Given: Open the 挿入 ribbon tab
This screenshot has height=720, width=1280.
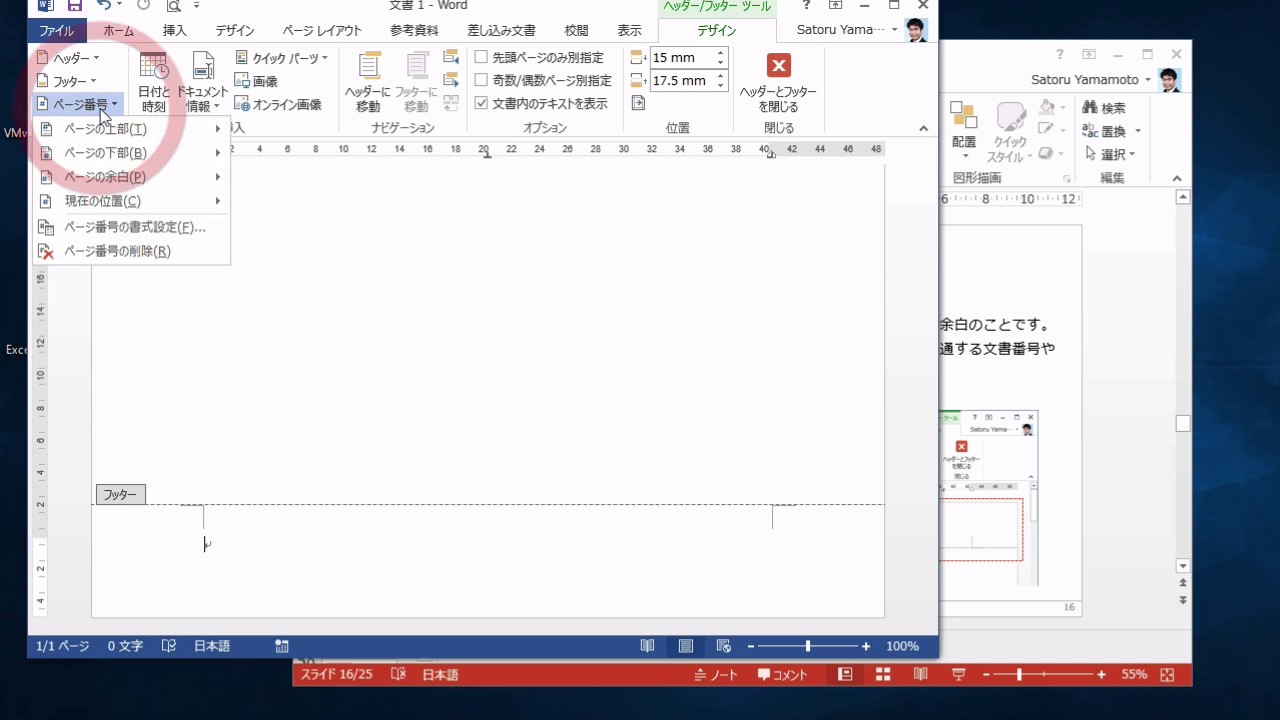Looking at the screenshot, I should (174, 31).
